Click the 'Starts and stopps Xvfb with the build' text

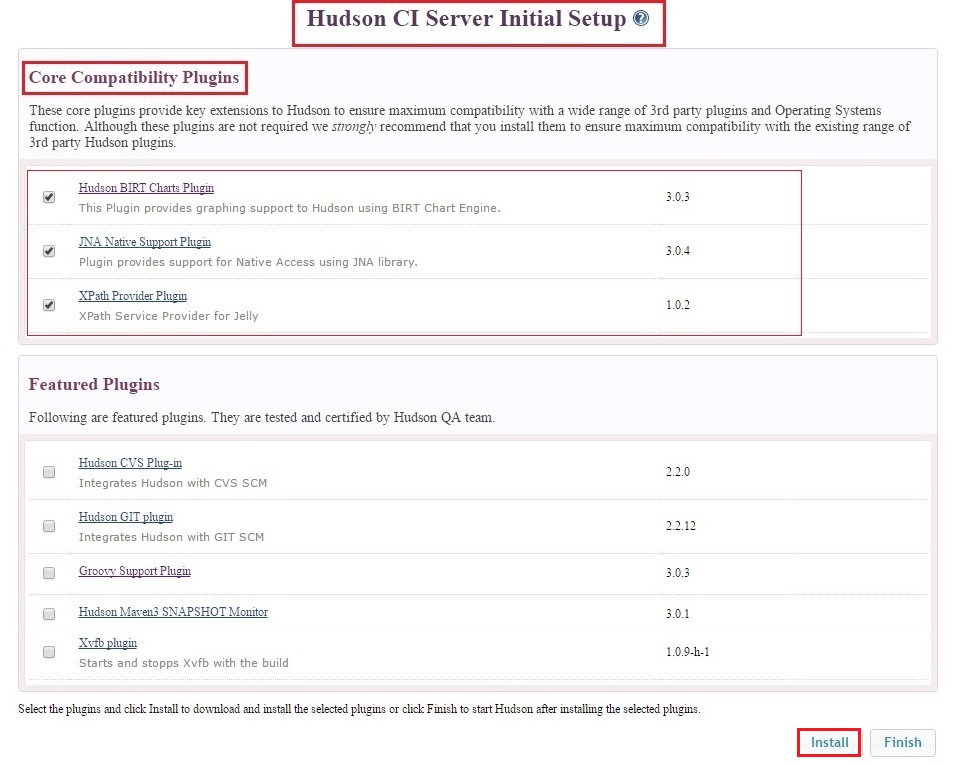184,663
